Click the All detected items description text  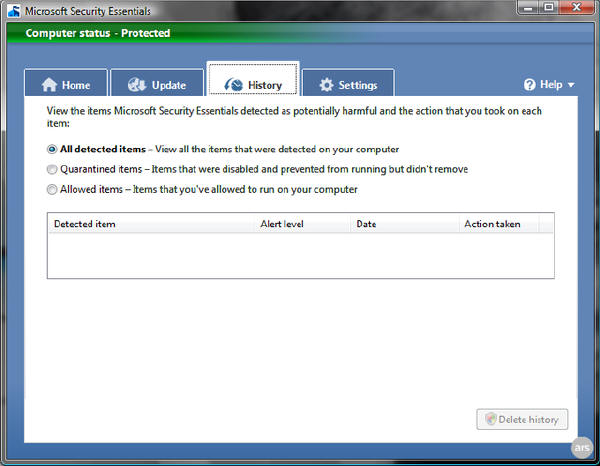click(277, 149)
